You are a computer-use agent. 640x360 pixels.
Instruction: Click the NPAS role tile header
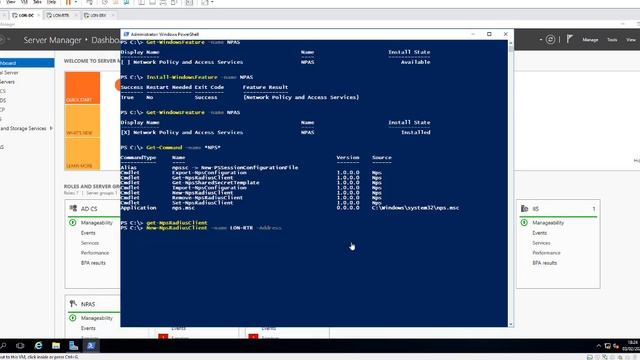pos(88,304)
